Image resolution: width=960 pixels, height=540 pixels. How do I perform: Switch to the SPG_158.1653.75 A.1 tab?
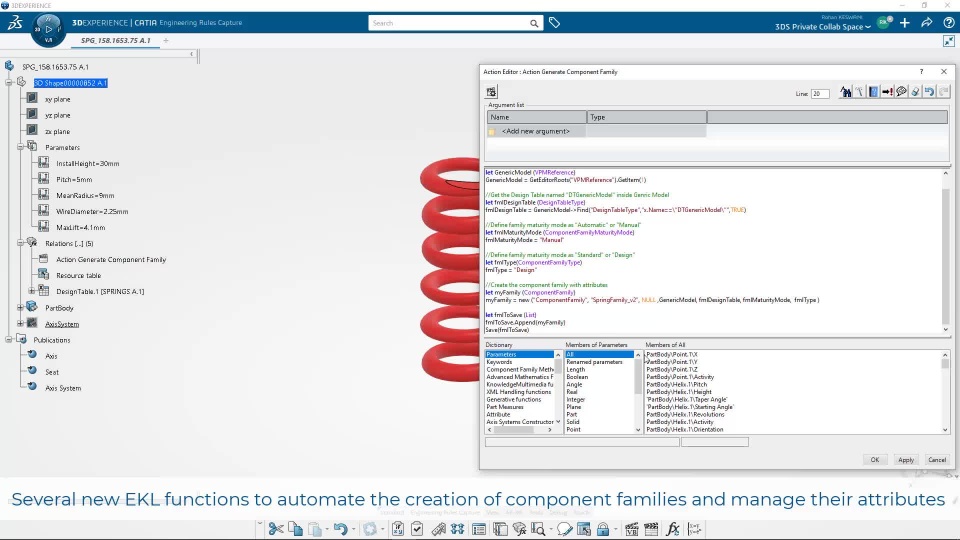pyautogui.click(x=116, y=40)
